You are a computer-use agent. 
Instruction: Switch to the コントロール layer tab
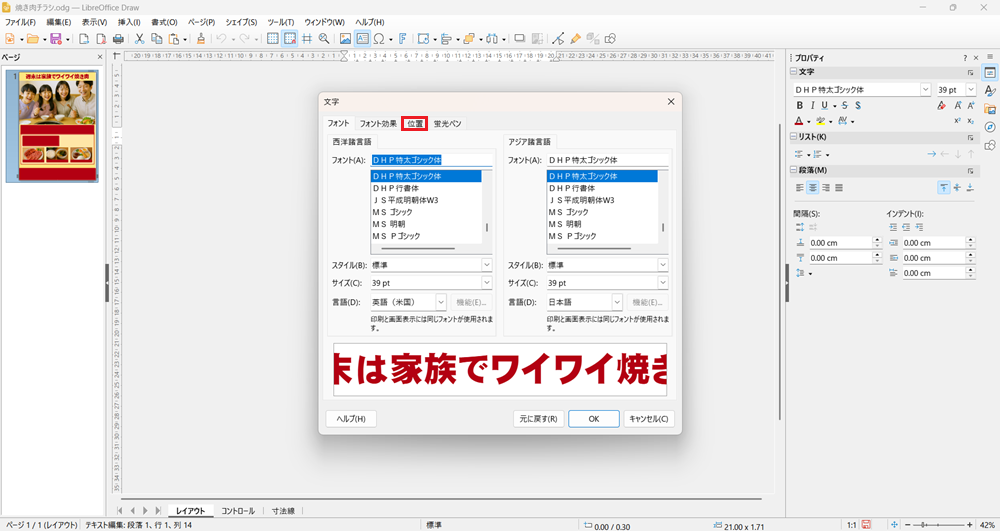point(238,511)
